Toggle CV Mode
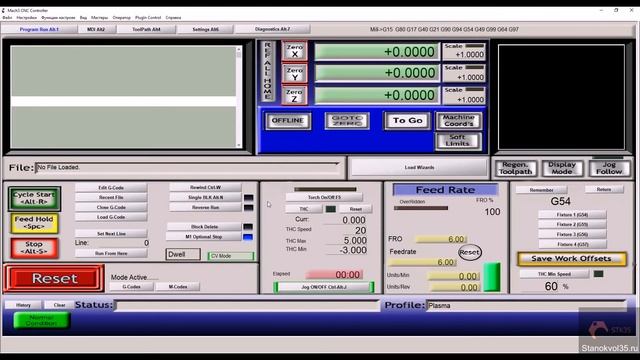640x360 pixels. [231, 256]
